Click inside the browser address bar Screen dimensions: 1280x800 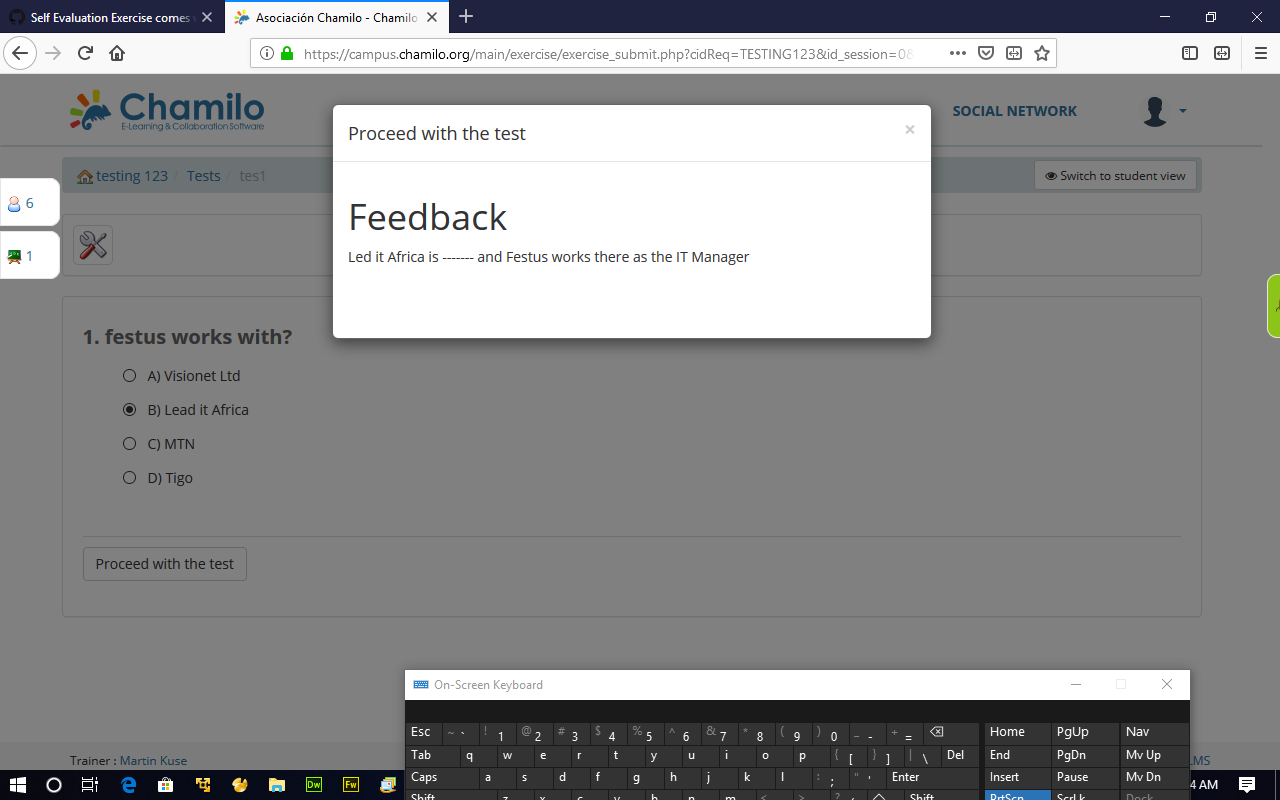tap(600, 53)
